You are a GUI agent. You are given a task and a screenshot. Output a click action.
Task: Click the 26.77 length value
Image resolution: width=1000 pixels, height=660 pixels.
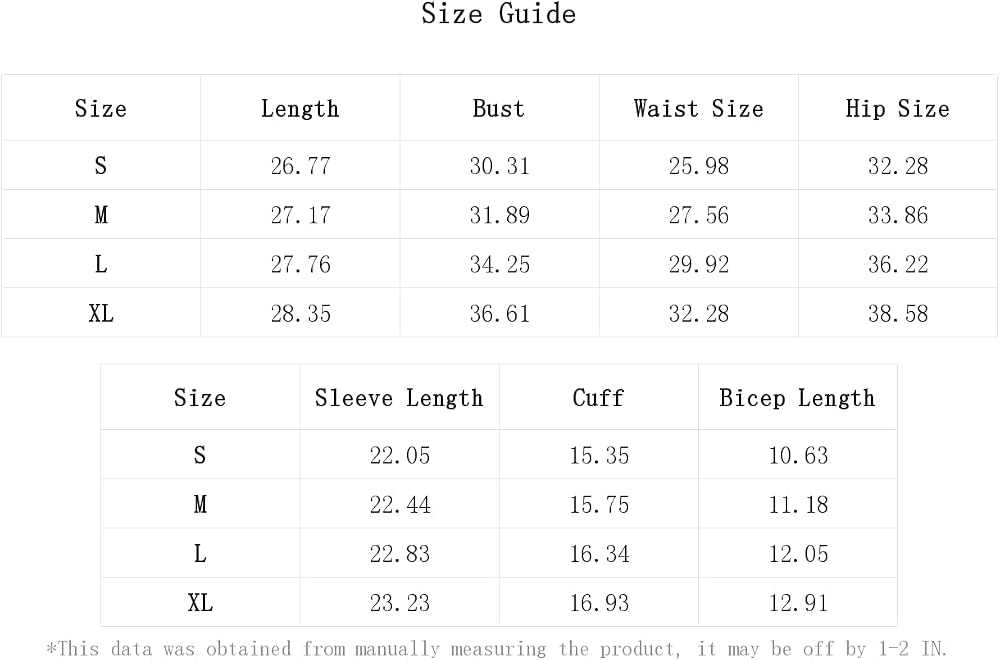[x=300, y=166]
